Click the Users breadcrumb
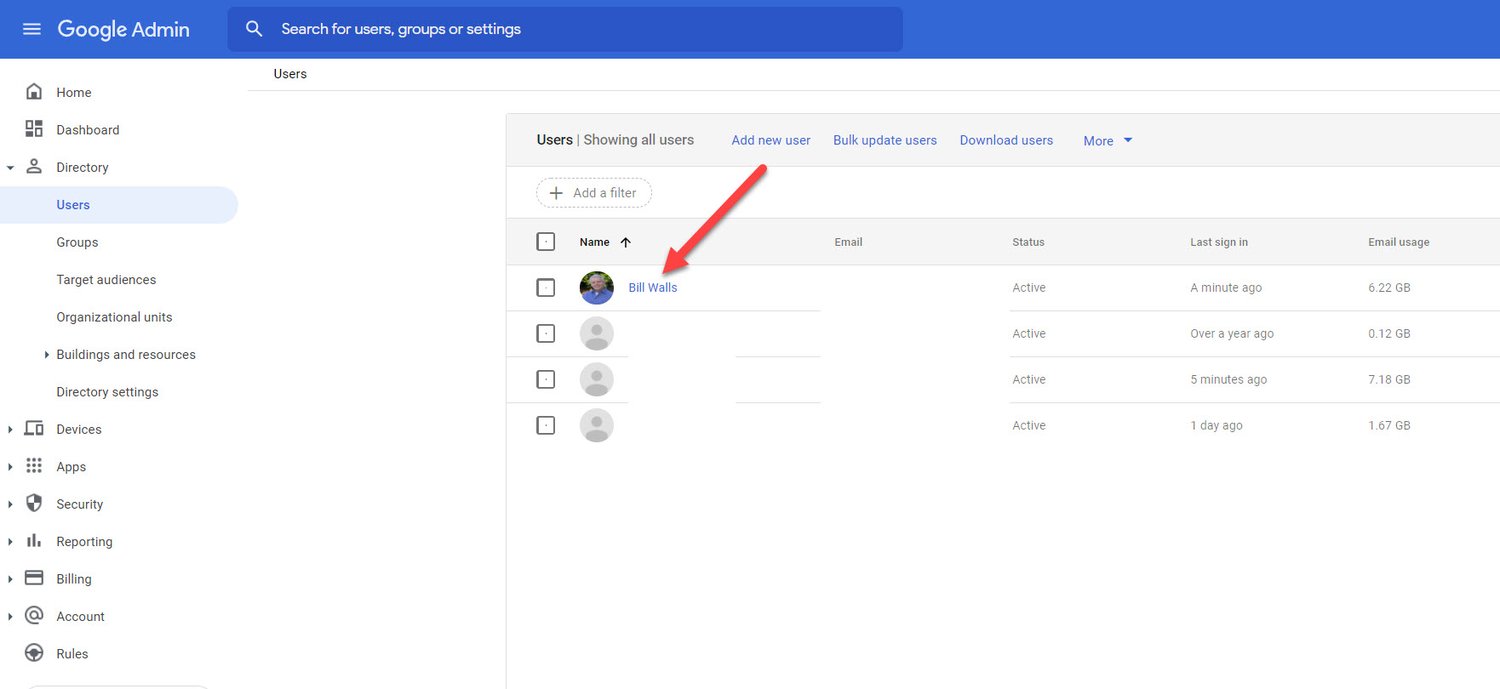The height and width of the screenshot is (689, 1500). tap(290, 74)
